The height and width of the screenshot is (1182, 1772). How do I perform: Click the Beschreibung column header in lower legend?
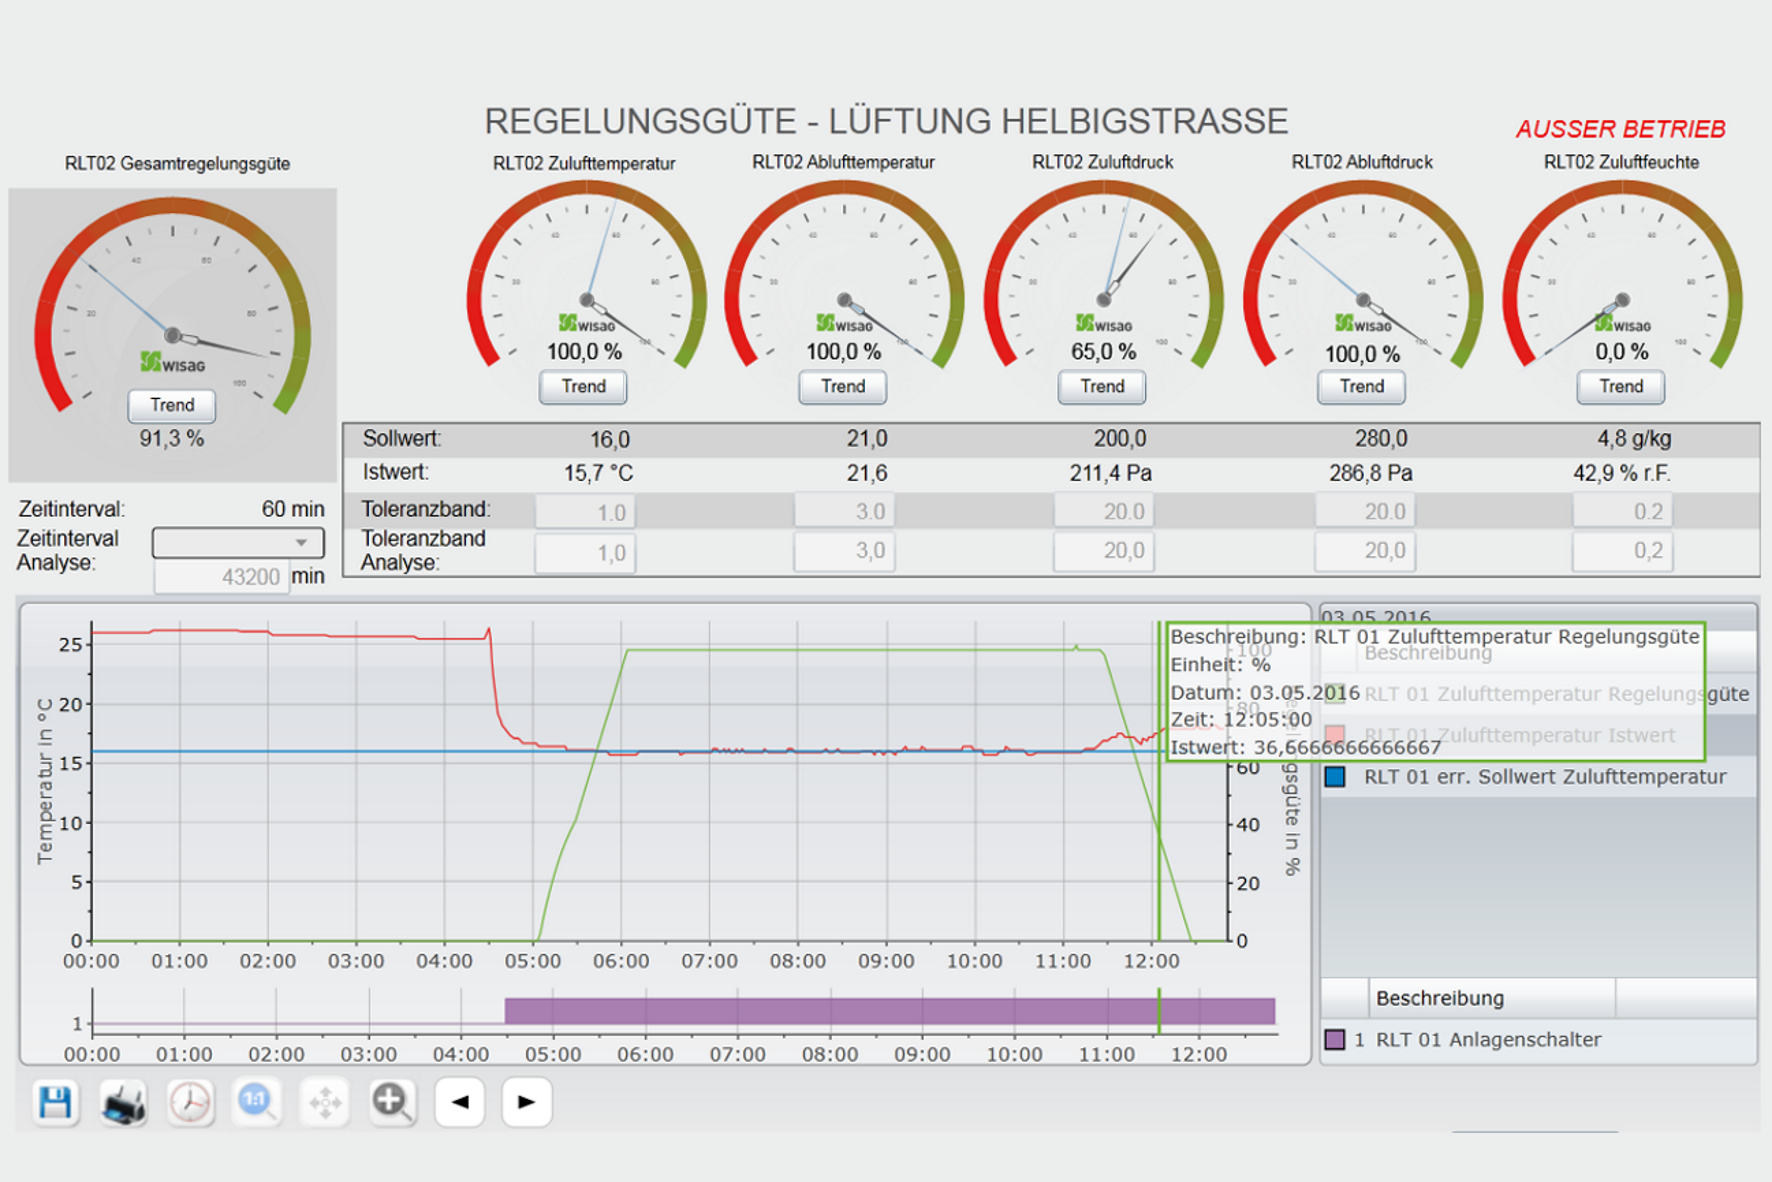(x=1490, y=998)
